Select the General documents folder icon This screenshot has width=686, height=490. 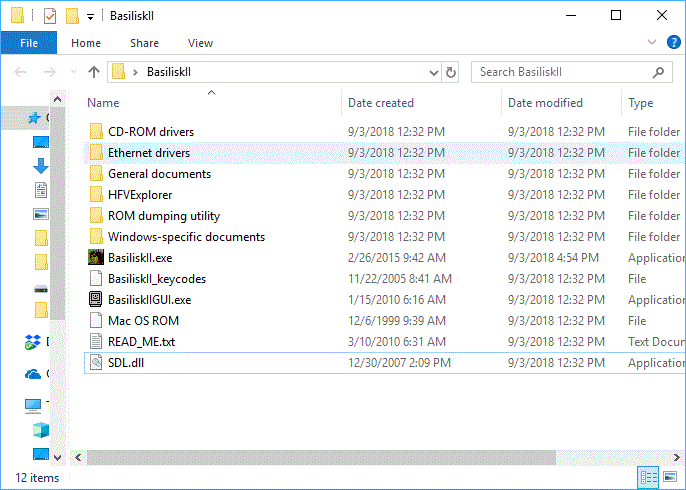pos(96,173)
